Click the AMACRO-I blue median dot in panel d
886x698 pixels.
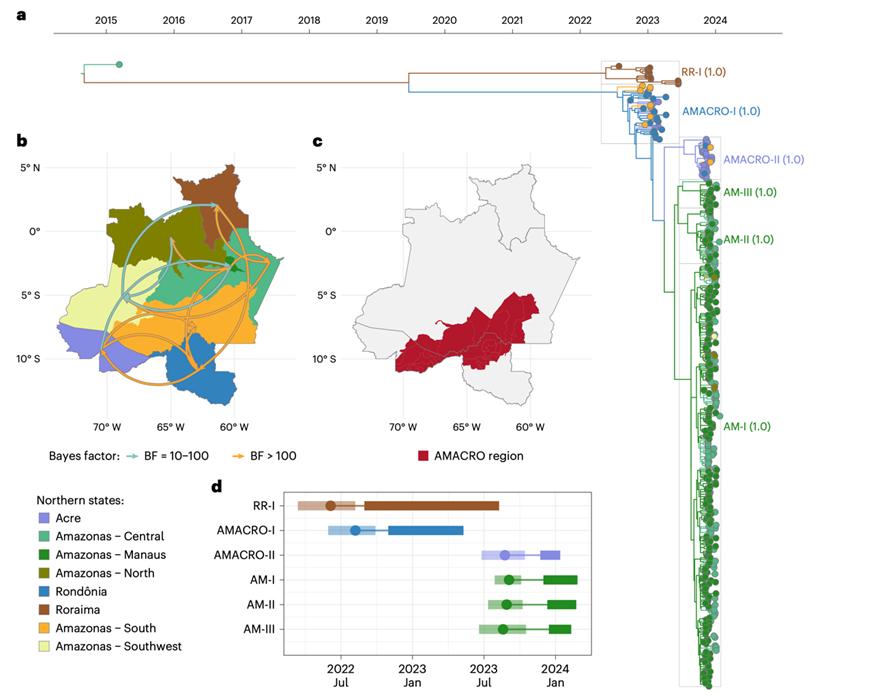pyautogui.click(x=355, y=530)
